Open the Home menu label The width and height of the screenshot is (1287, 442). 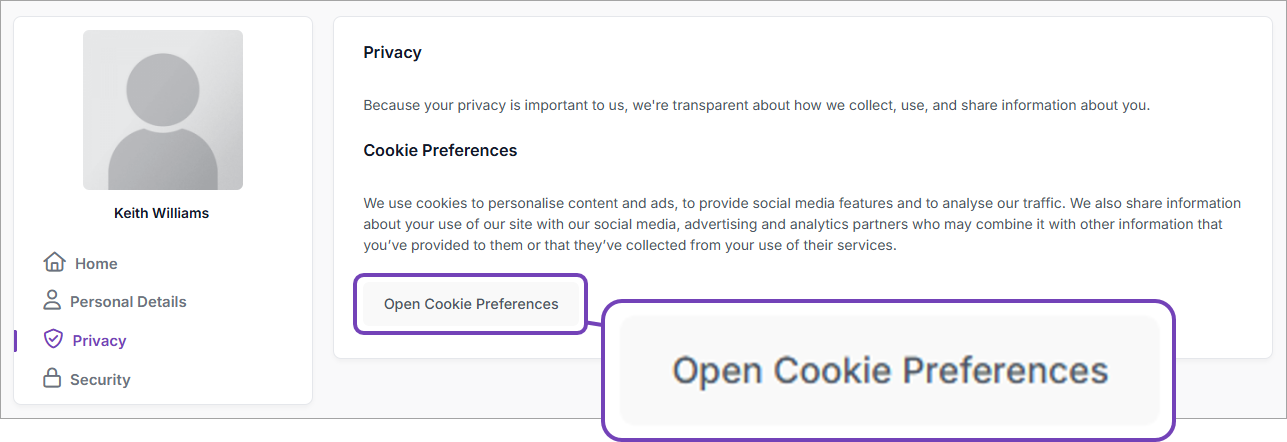pos(96,264)
